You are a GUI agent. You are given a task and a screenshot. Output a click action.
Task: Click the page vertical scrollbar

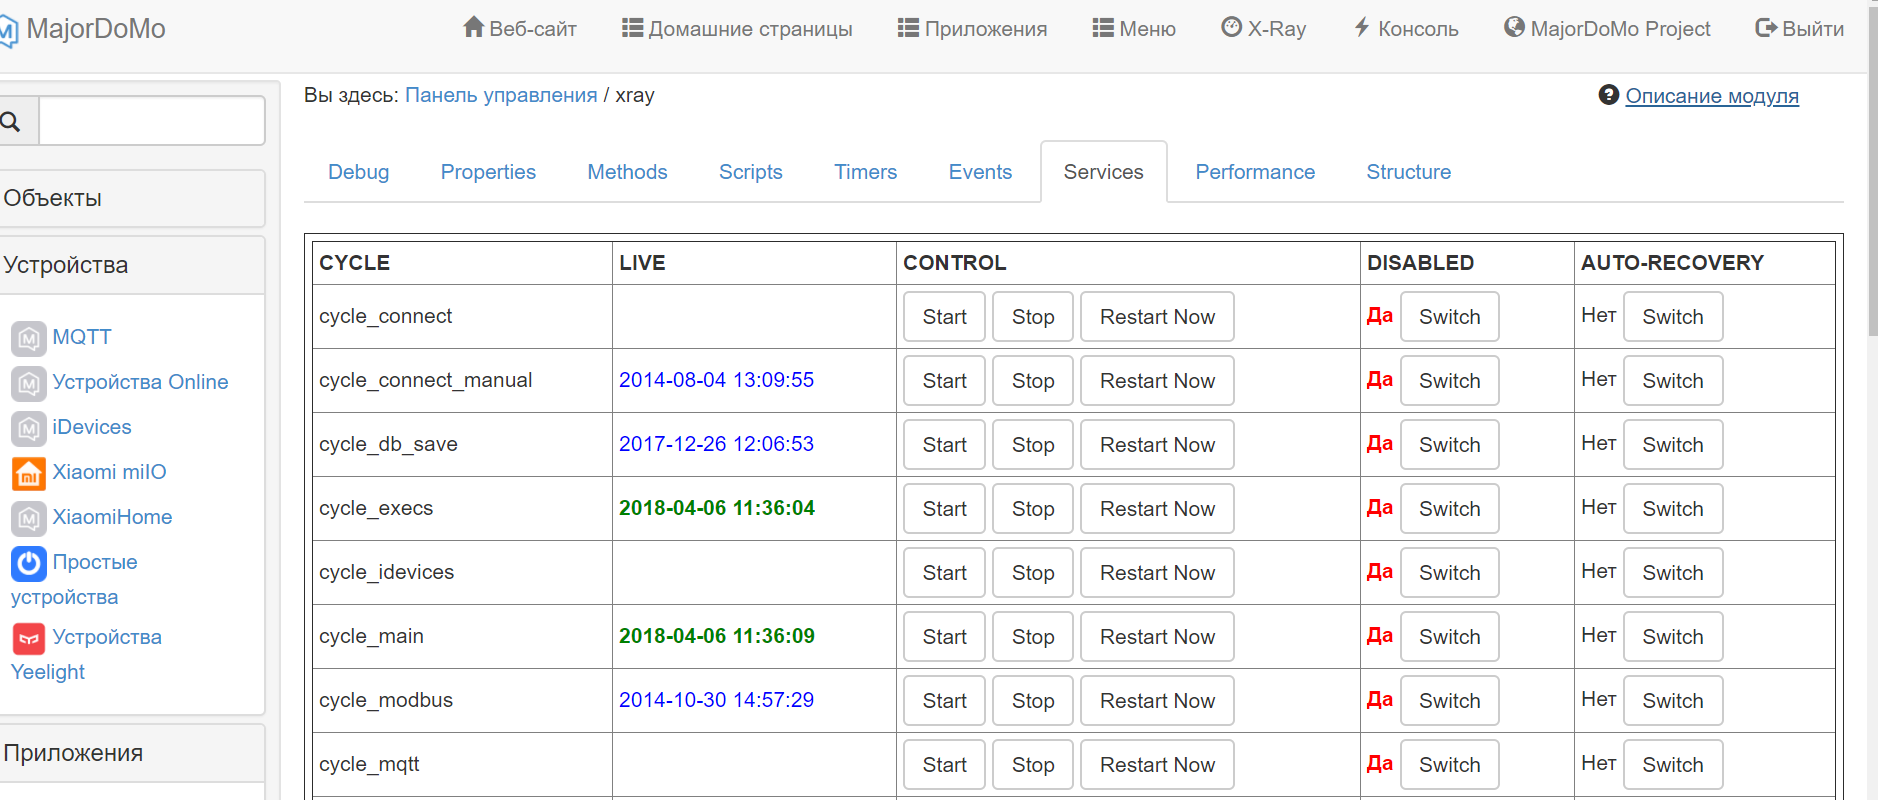click(x=1872, y=200)
